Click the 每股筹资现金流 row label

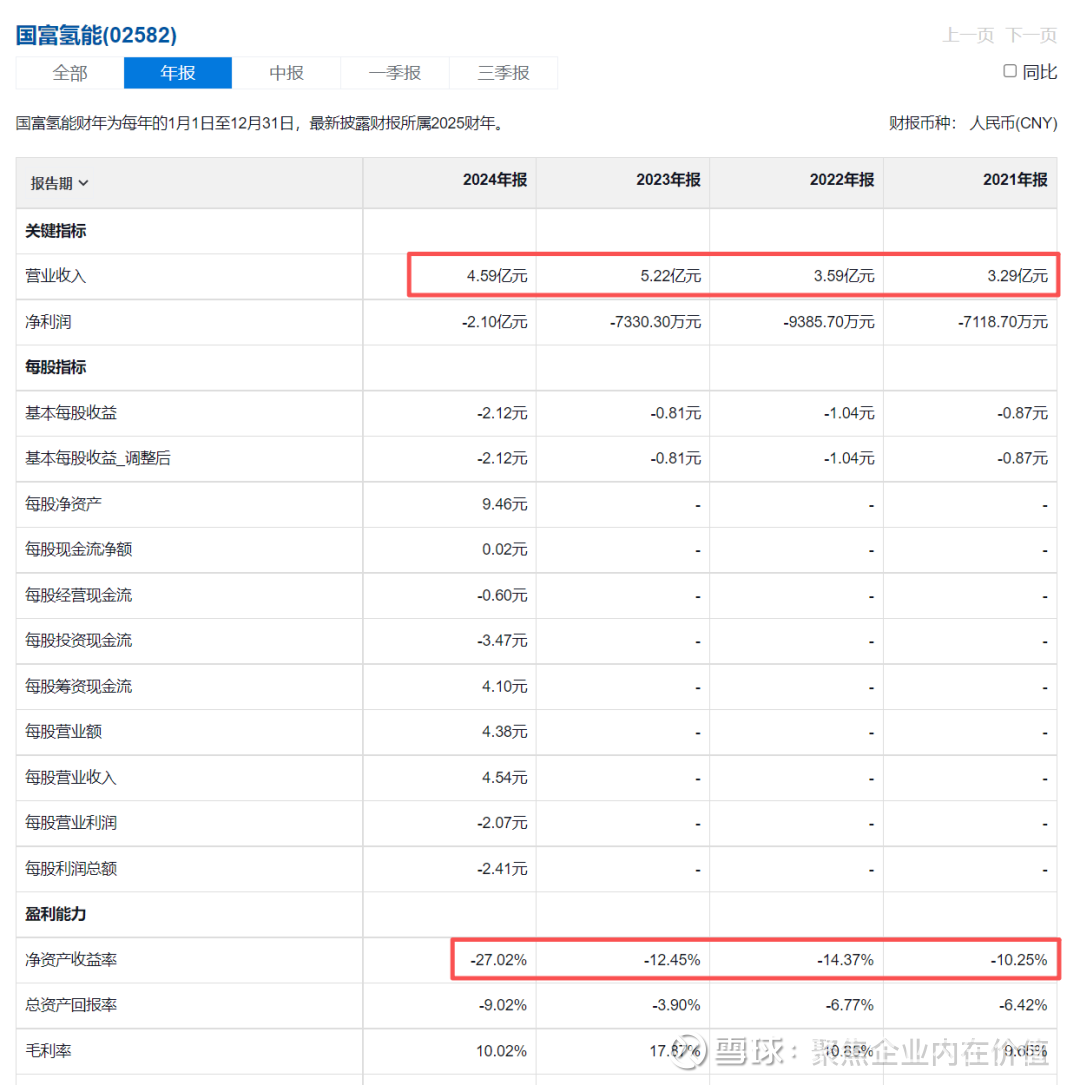point(78,686)
